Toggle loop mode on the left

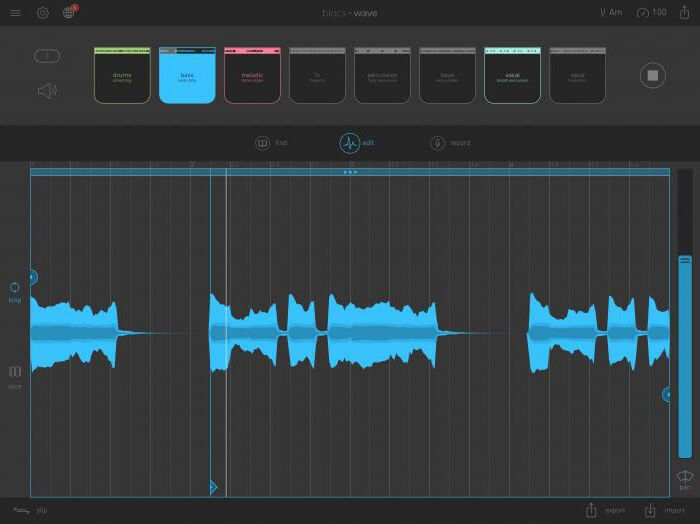[15, 292]
